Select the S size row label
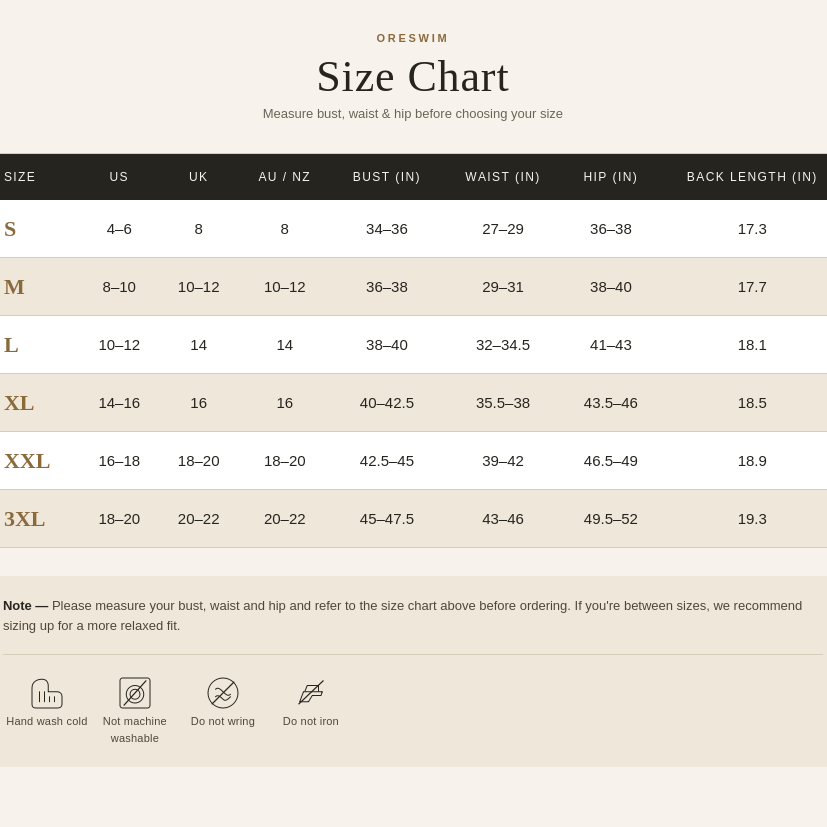827x827 pixels. coord(10,229)
